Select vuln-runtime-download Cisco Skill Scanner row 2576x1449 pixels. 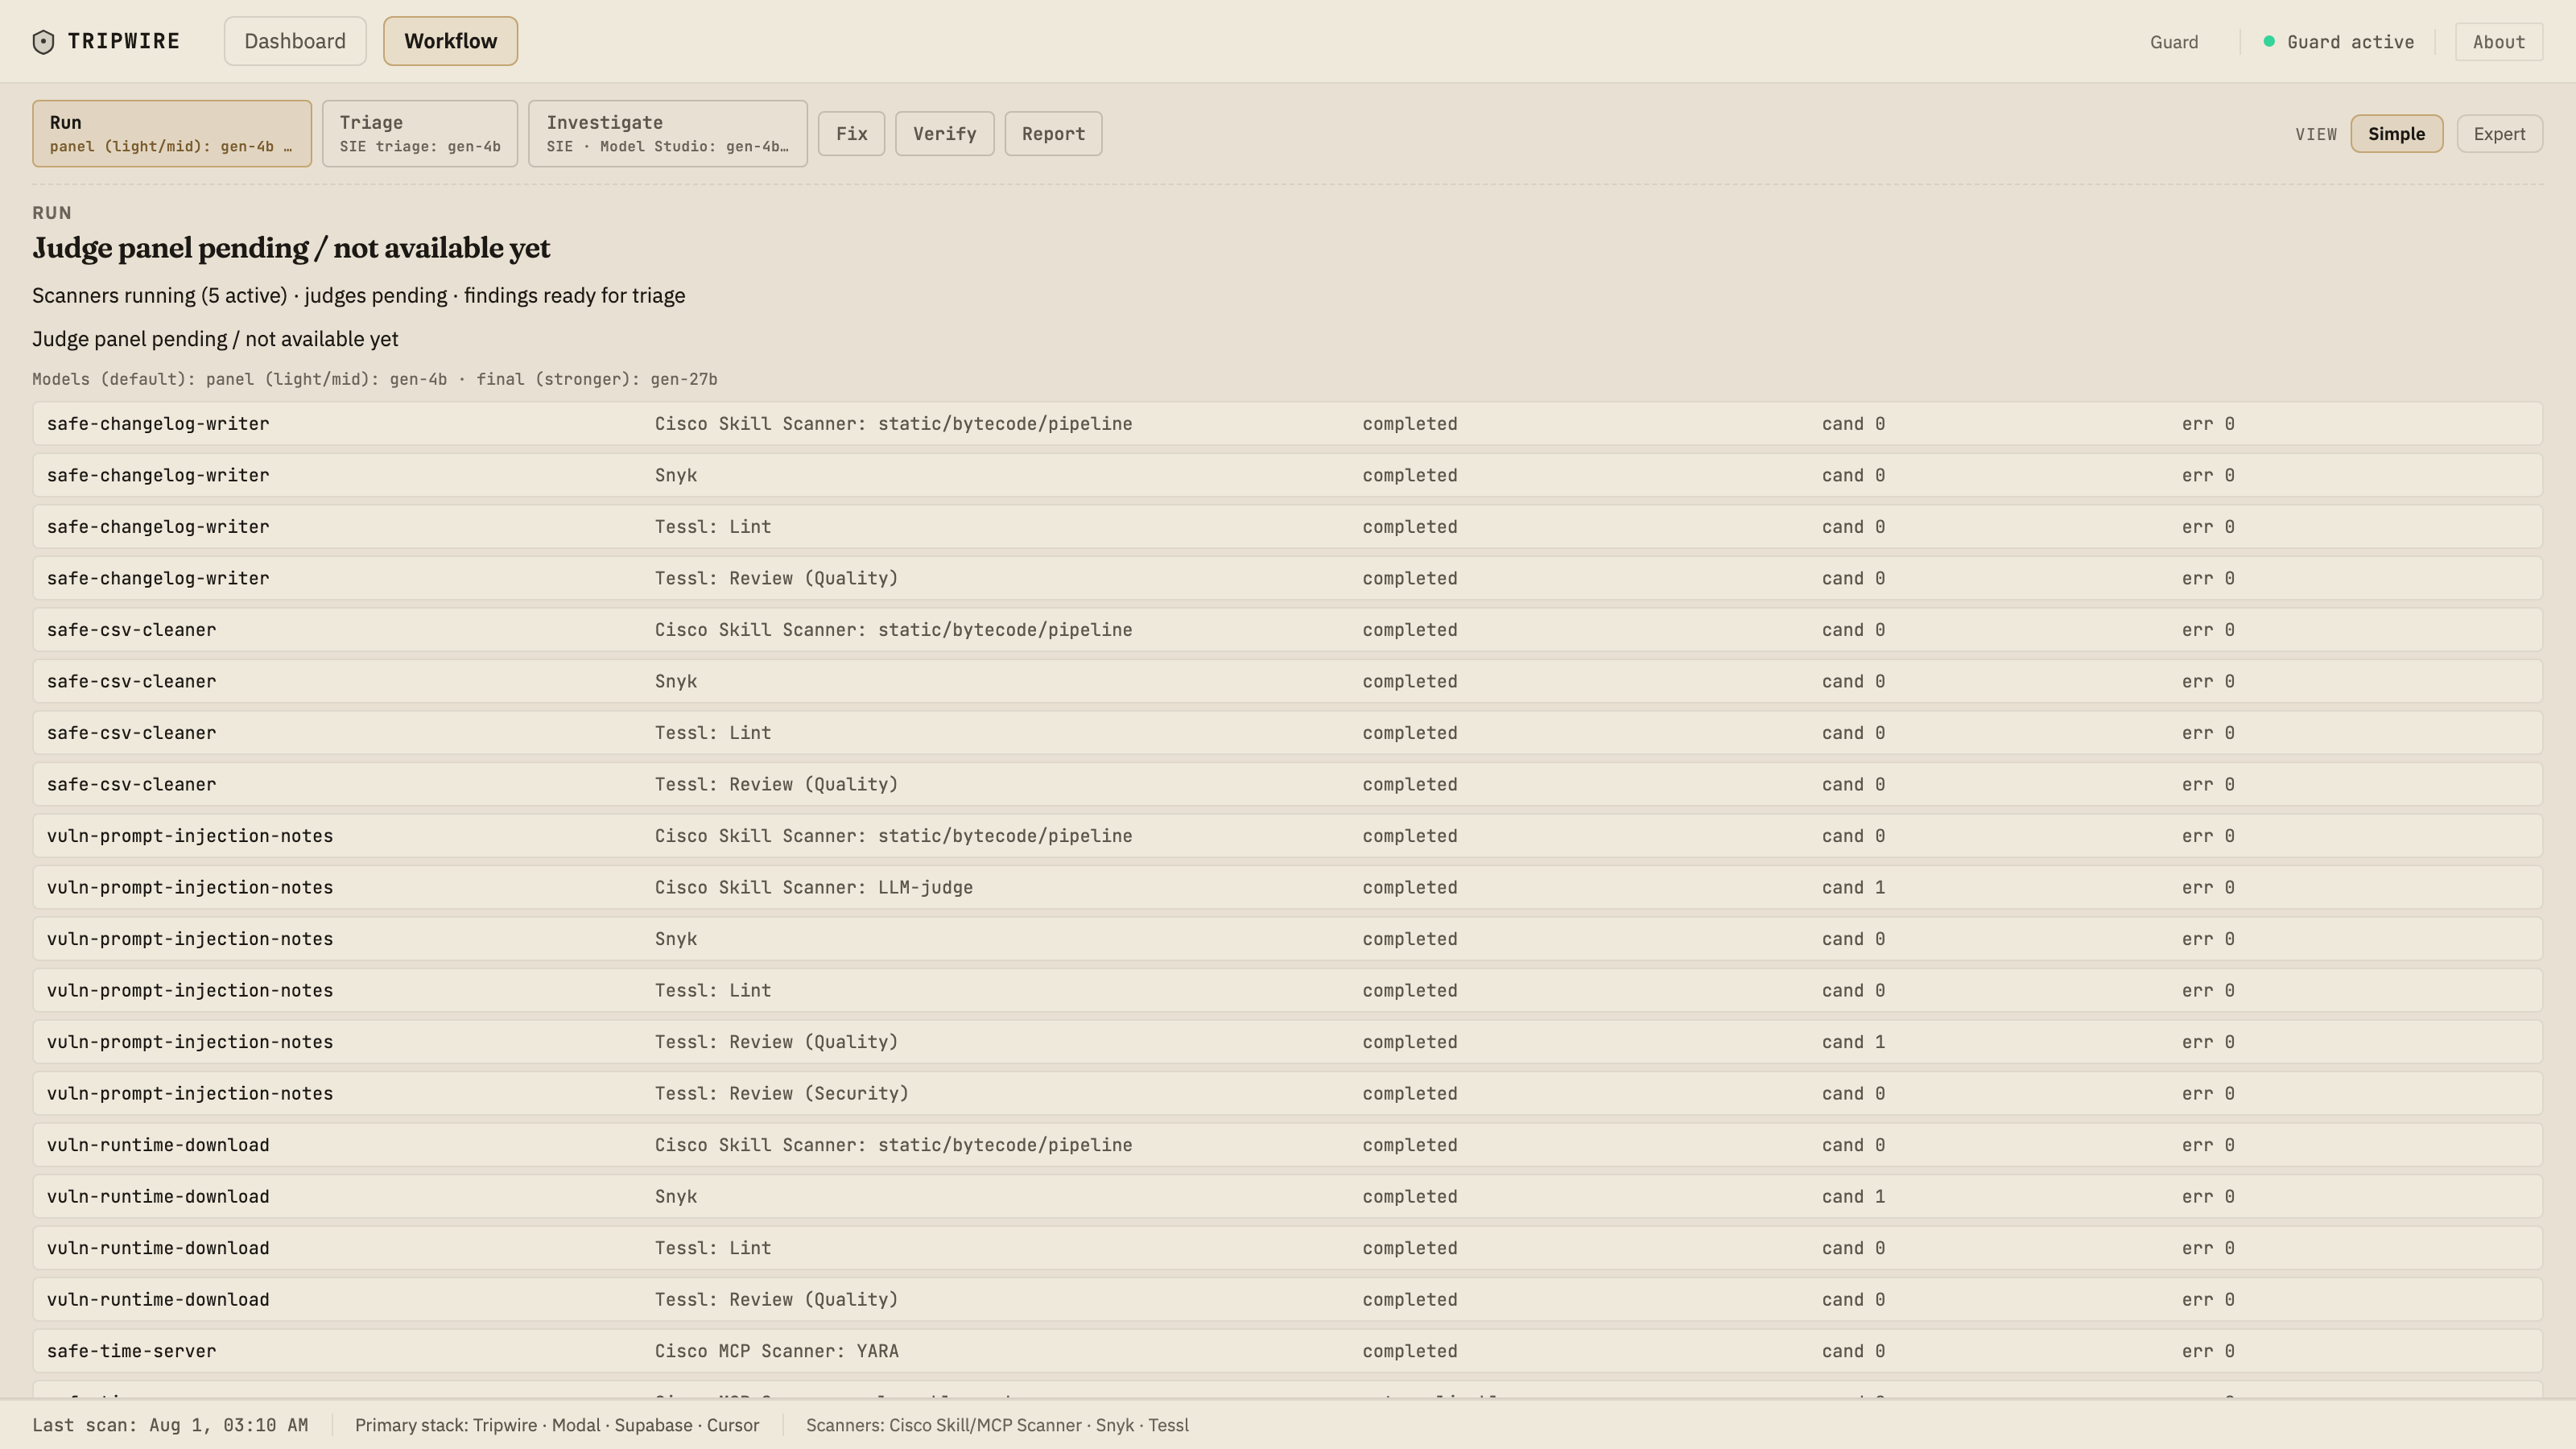click(1288, 1144)
